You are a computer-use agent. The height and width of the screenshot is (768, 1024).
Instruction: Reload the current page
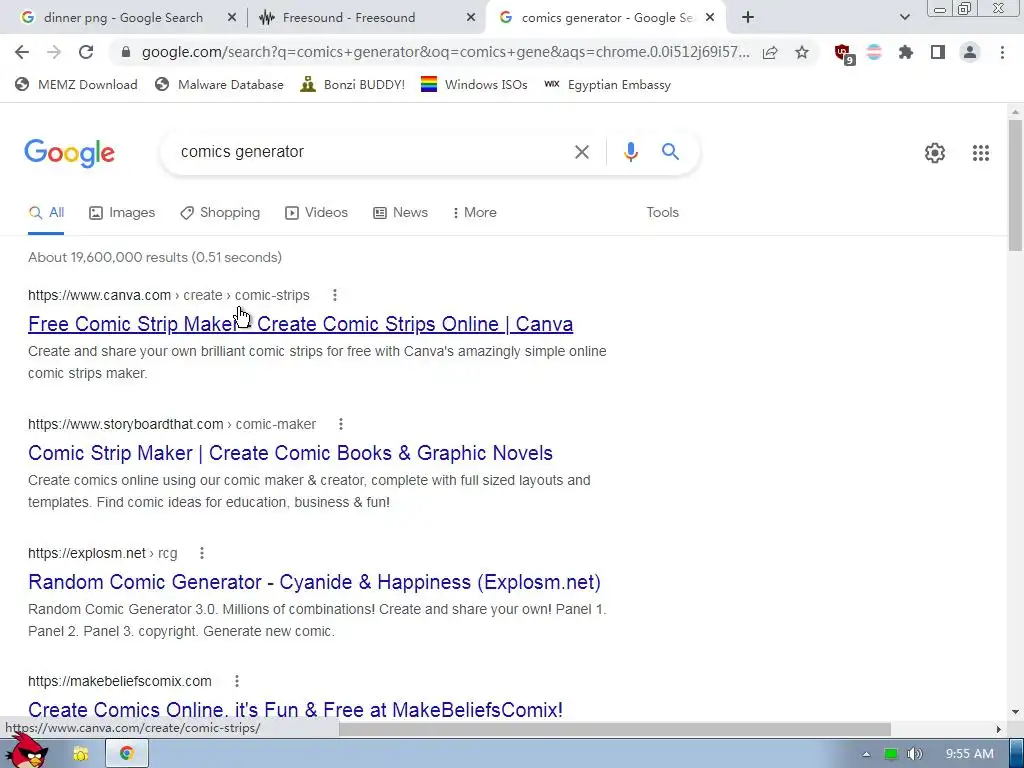[86, 52]
